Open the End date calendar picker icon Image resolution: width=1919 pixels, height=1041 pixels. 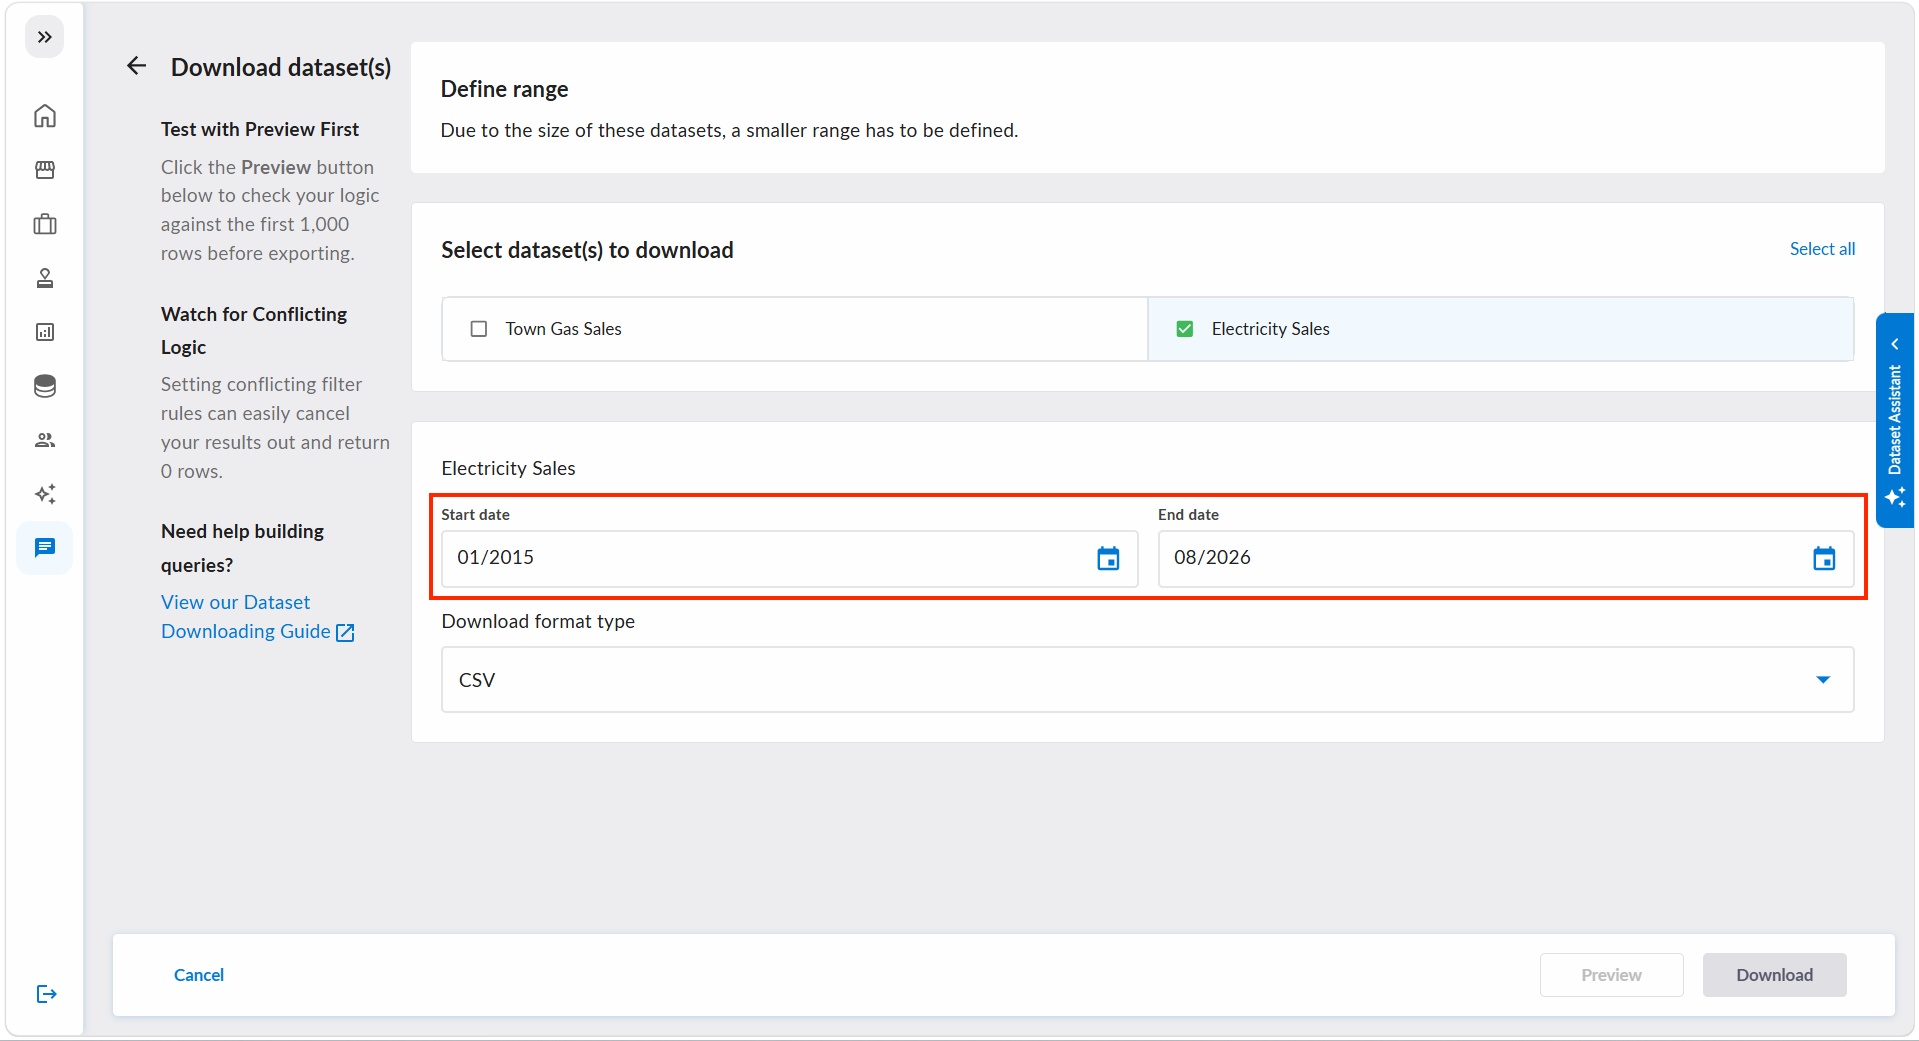(x=1824, y=558)
